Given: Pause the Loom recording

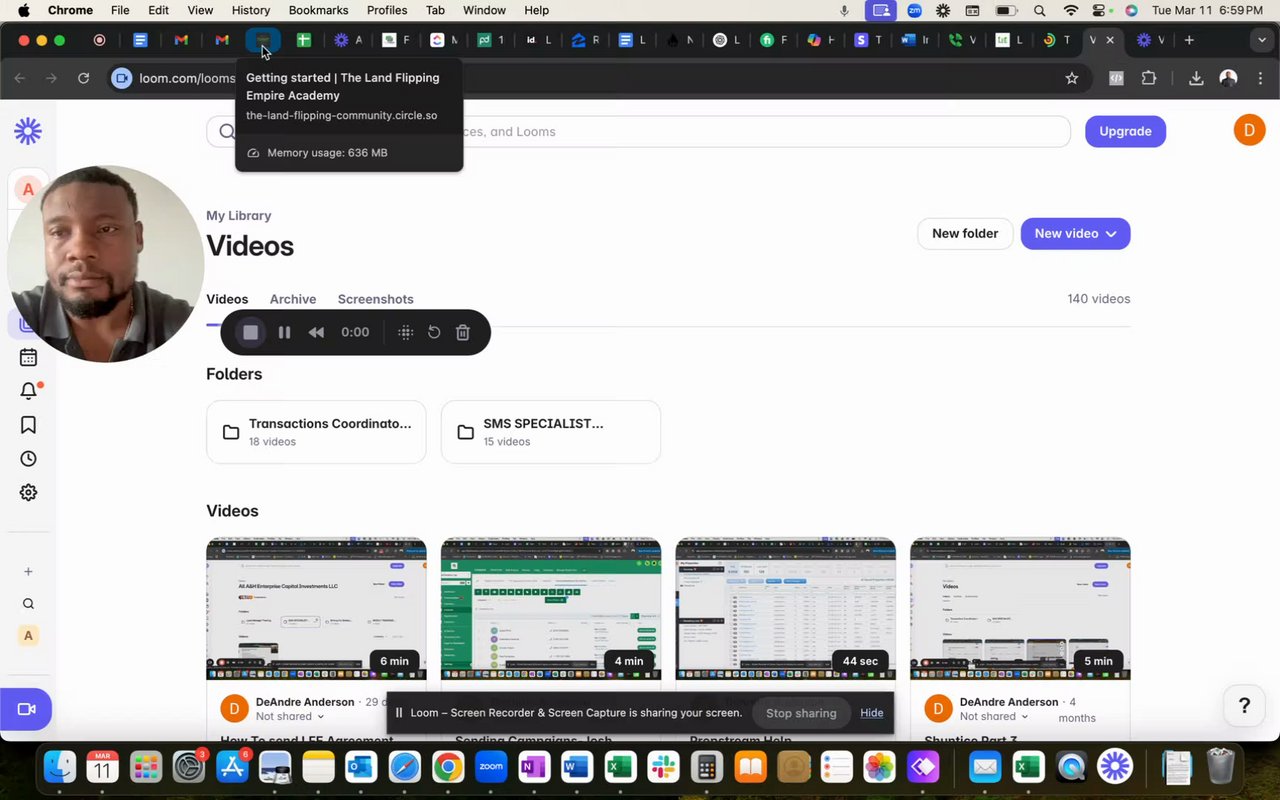Looking at the screenshot, I should pos(284,332).
